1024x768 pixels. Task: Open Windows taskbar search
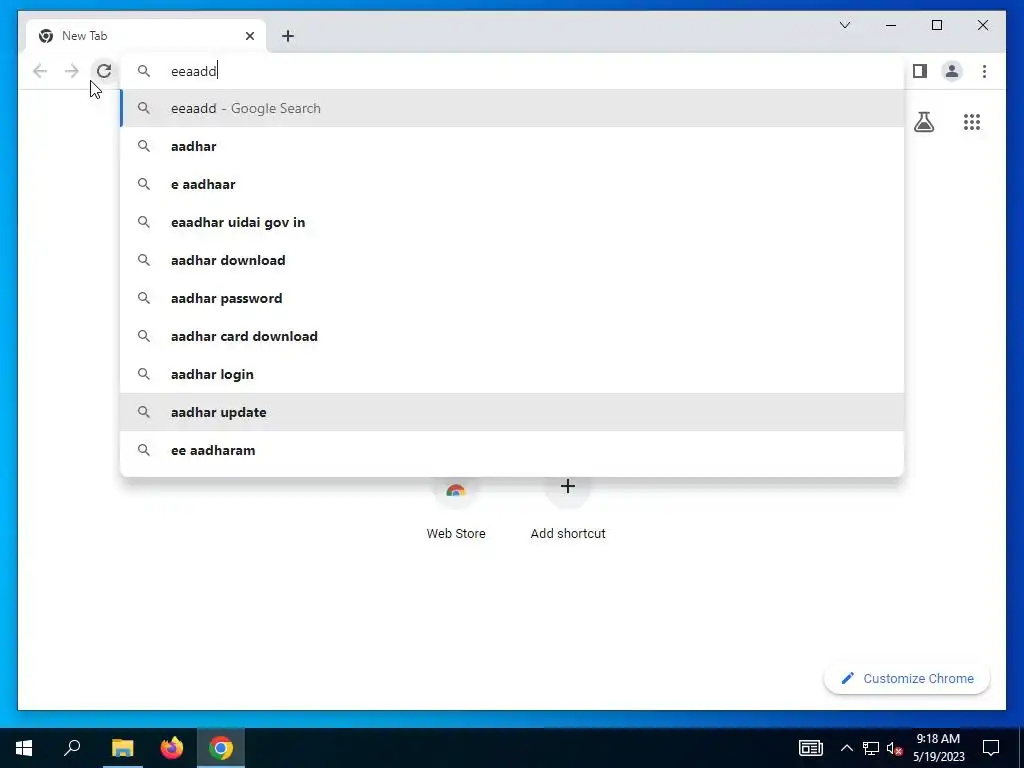pyautogui.click(x=72, y=748)
